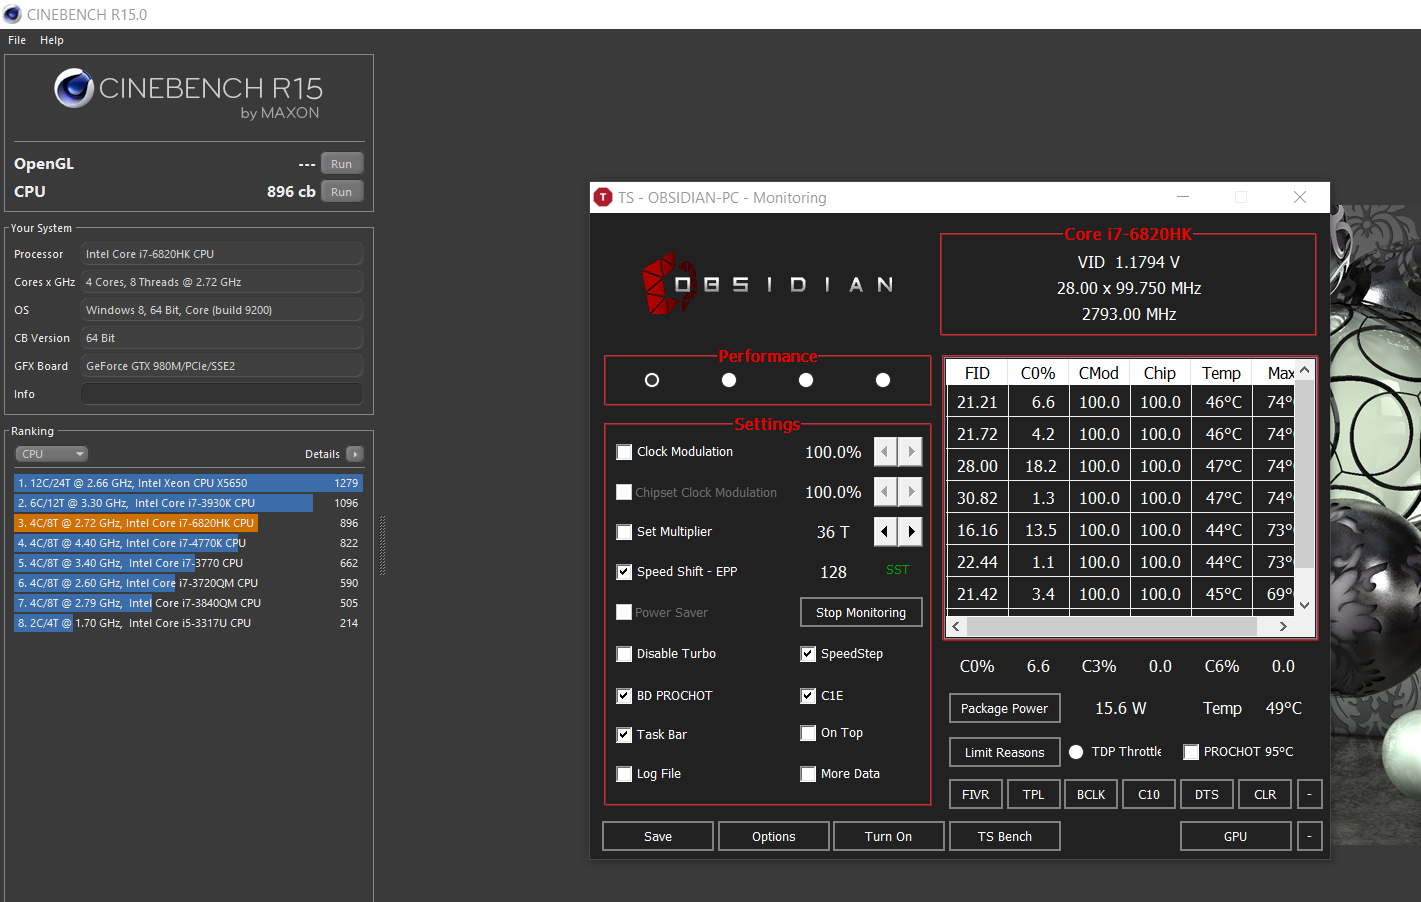Viewport: 1421px width, 902px height.
Task: Decrease Clock Modulation with left arrow
Action: point(885,452)
